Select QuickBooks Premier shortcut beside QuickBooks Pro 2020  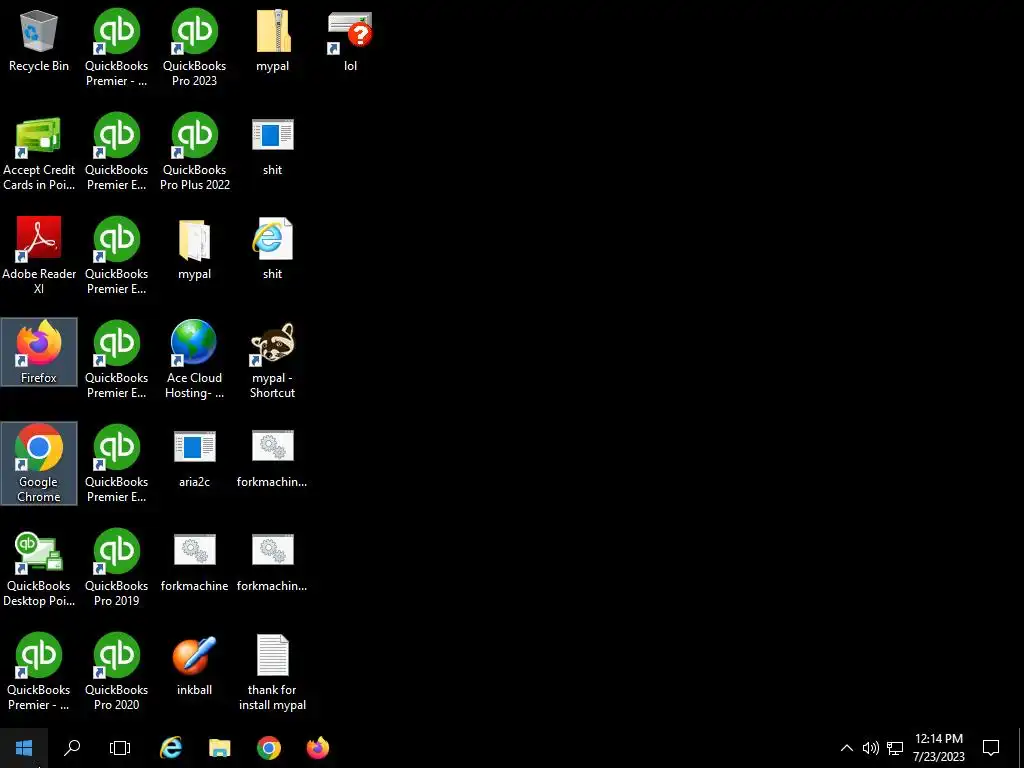pyautogui.click(x=39, y=672)
